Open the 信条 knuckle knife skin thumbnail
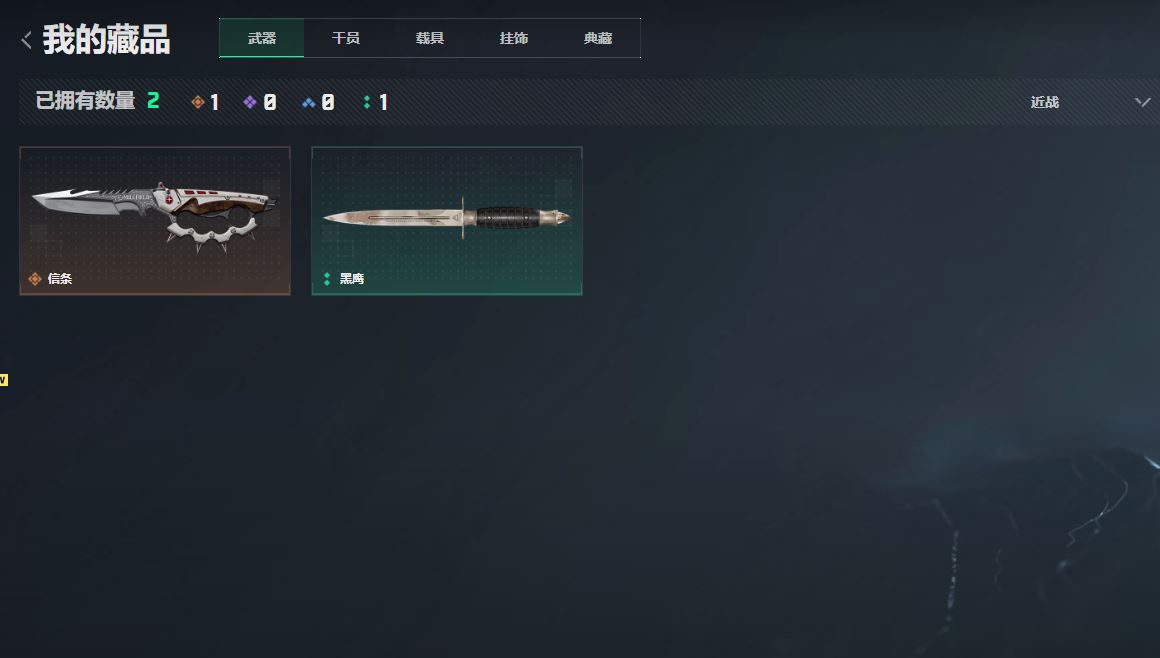This screenshot has width=1160, height=658. click(155, 221)
